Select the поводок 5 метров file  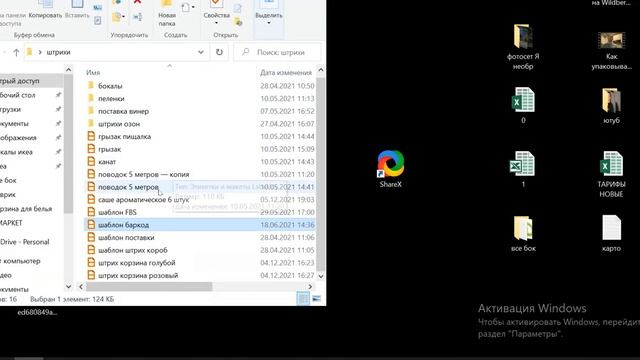pyautogui.click(x=200, y=187)
